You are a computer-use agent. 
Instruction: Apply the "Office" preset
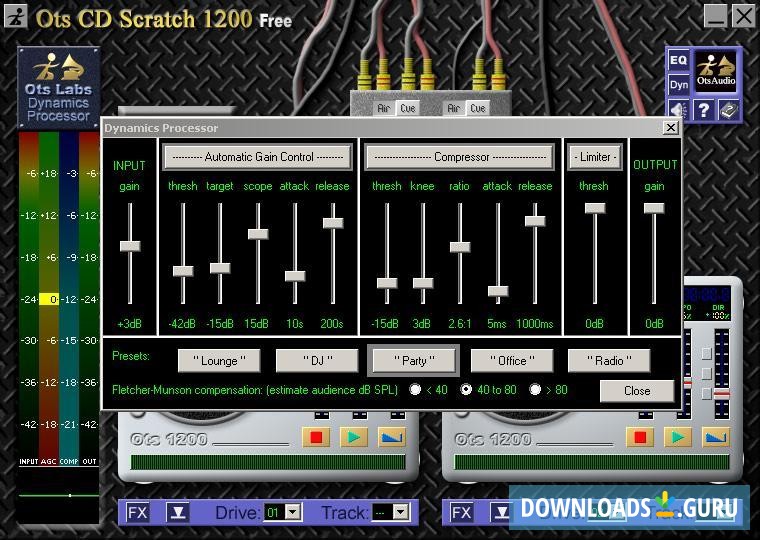(x=512, y=361)
